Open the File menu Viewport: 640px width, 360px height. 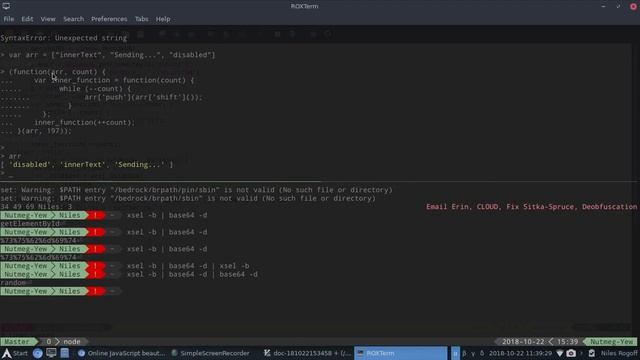[x=9, y=19]
